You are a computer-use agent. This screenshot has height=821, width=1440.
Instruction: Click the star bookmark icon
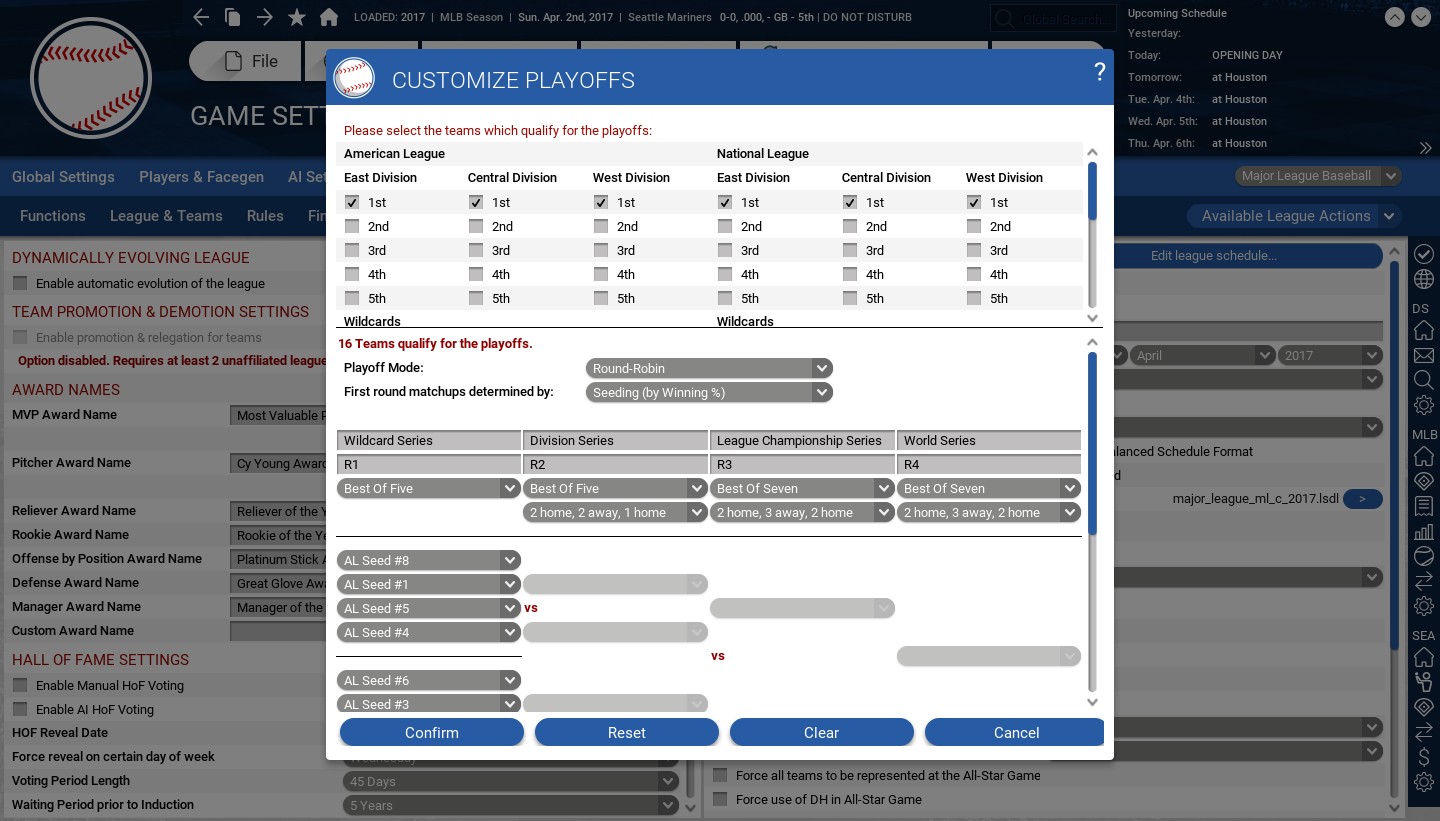297,17
